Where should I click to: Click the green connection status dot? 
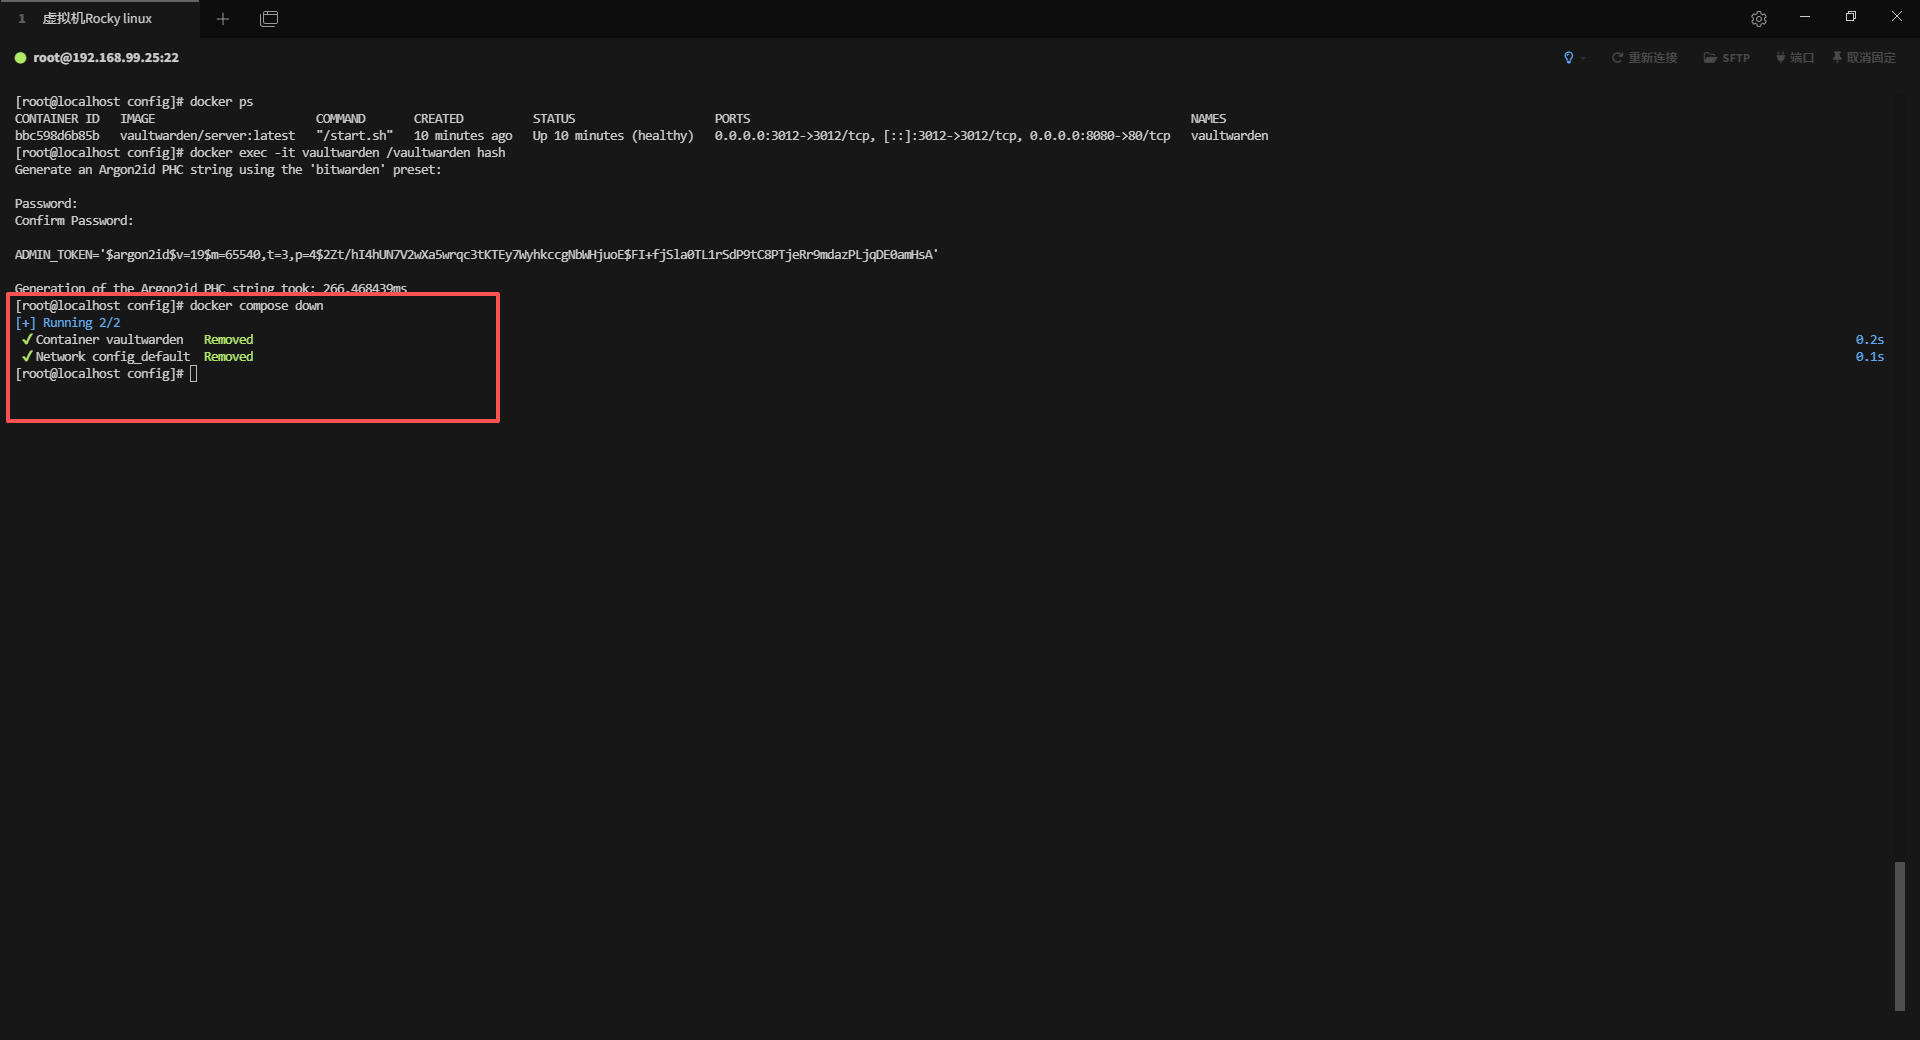point(20,58)
